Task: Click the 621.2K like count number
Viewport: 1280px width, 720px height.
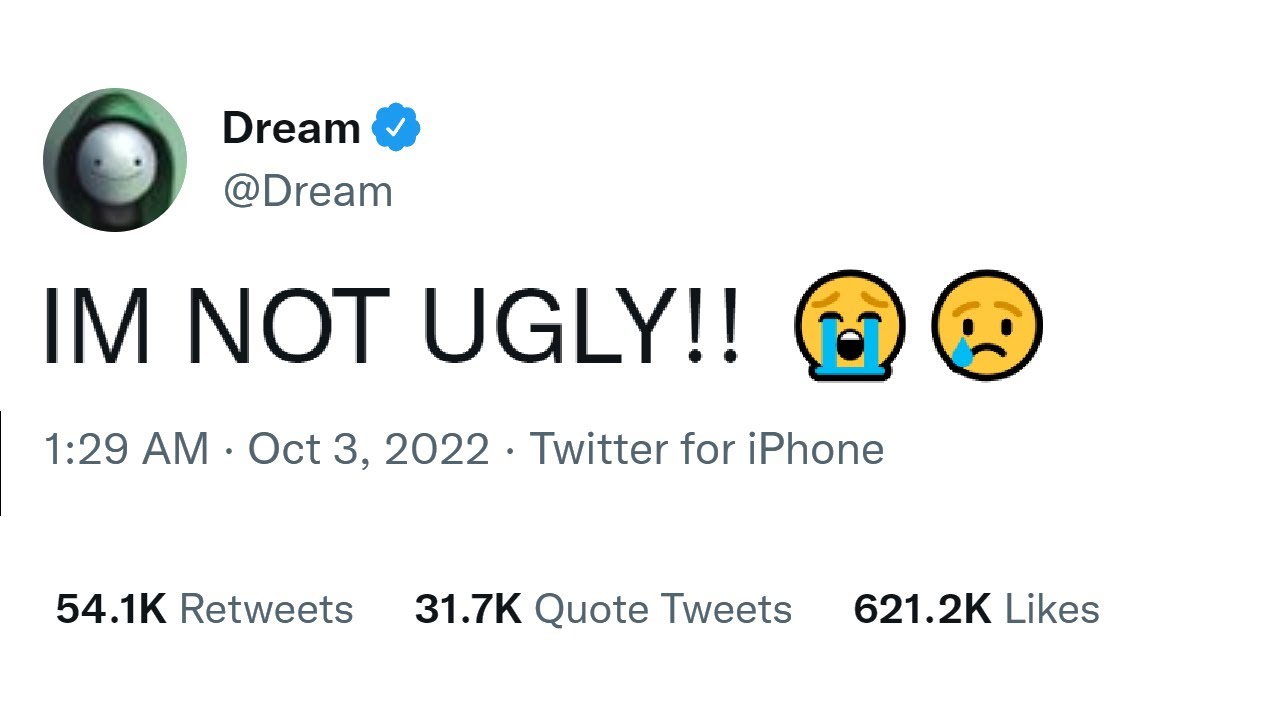Action: 922,609
